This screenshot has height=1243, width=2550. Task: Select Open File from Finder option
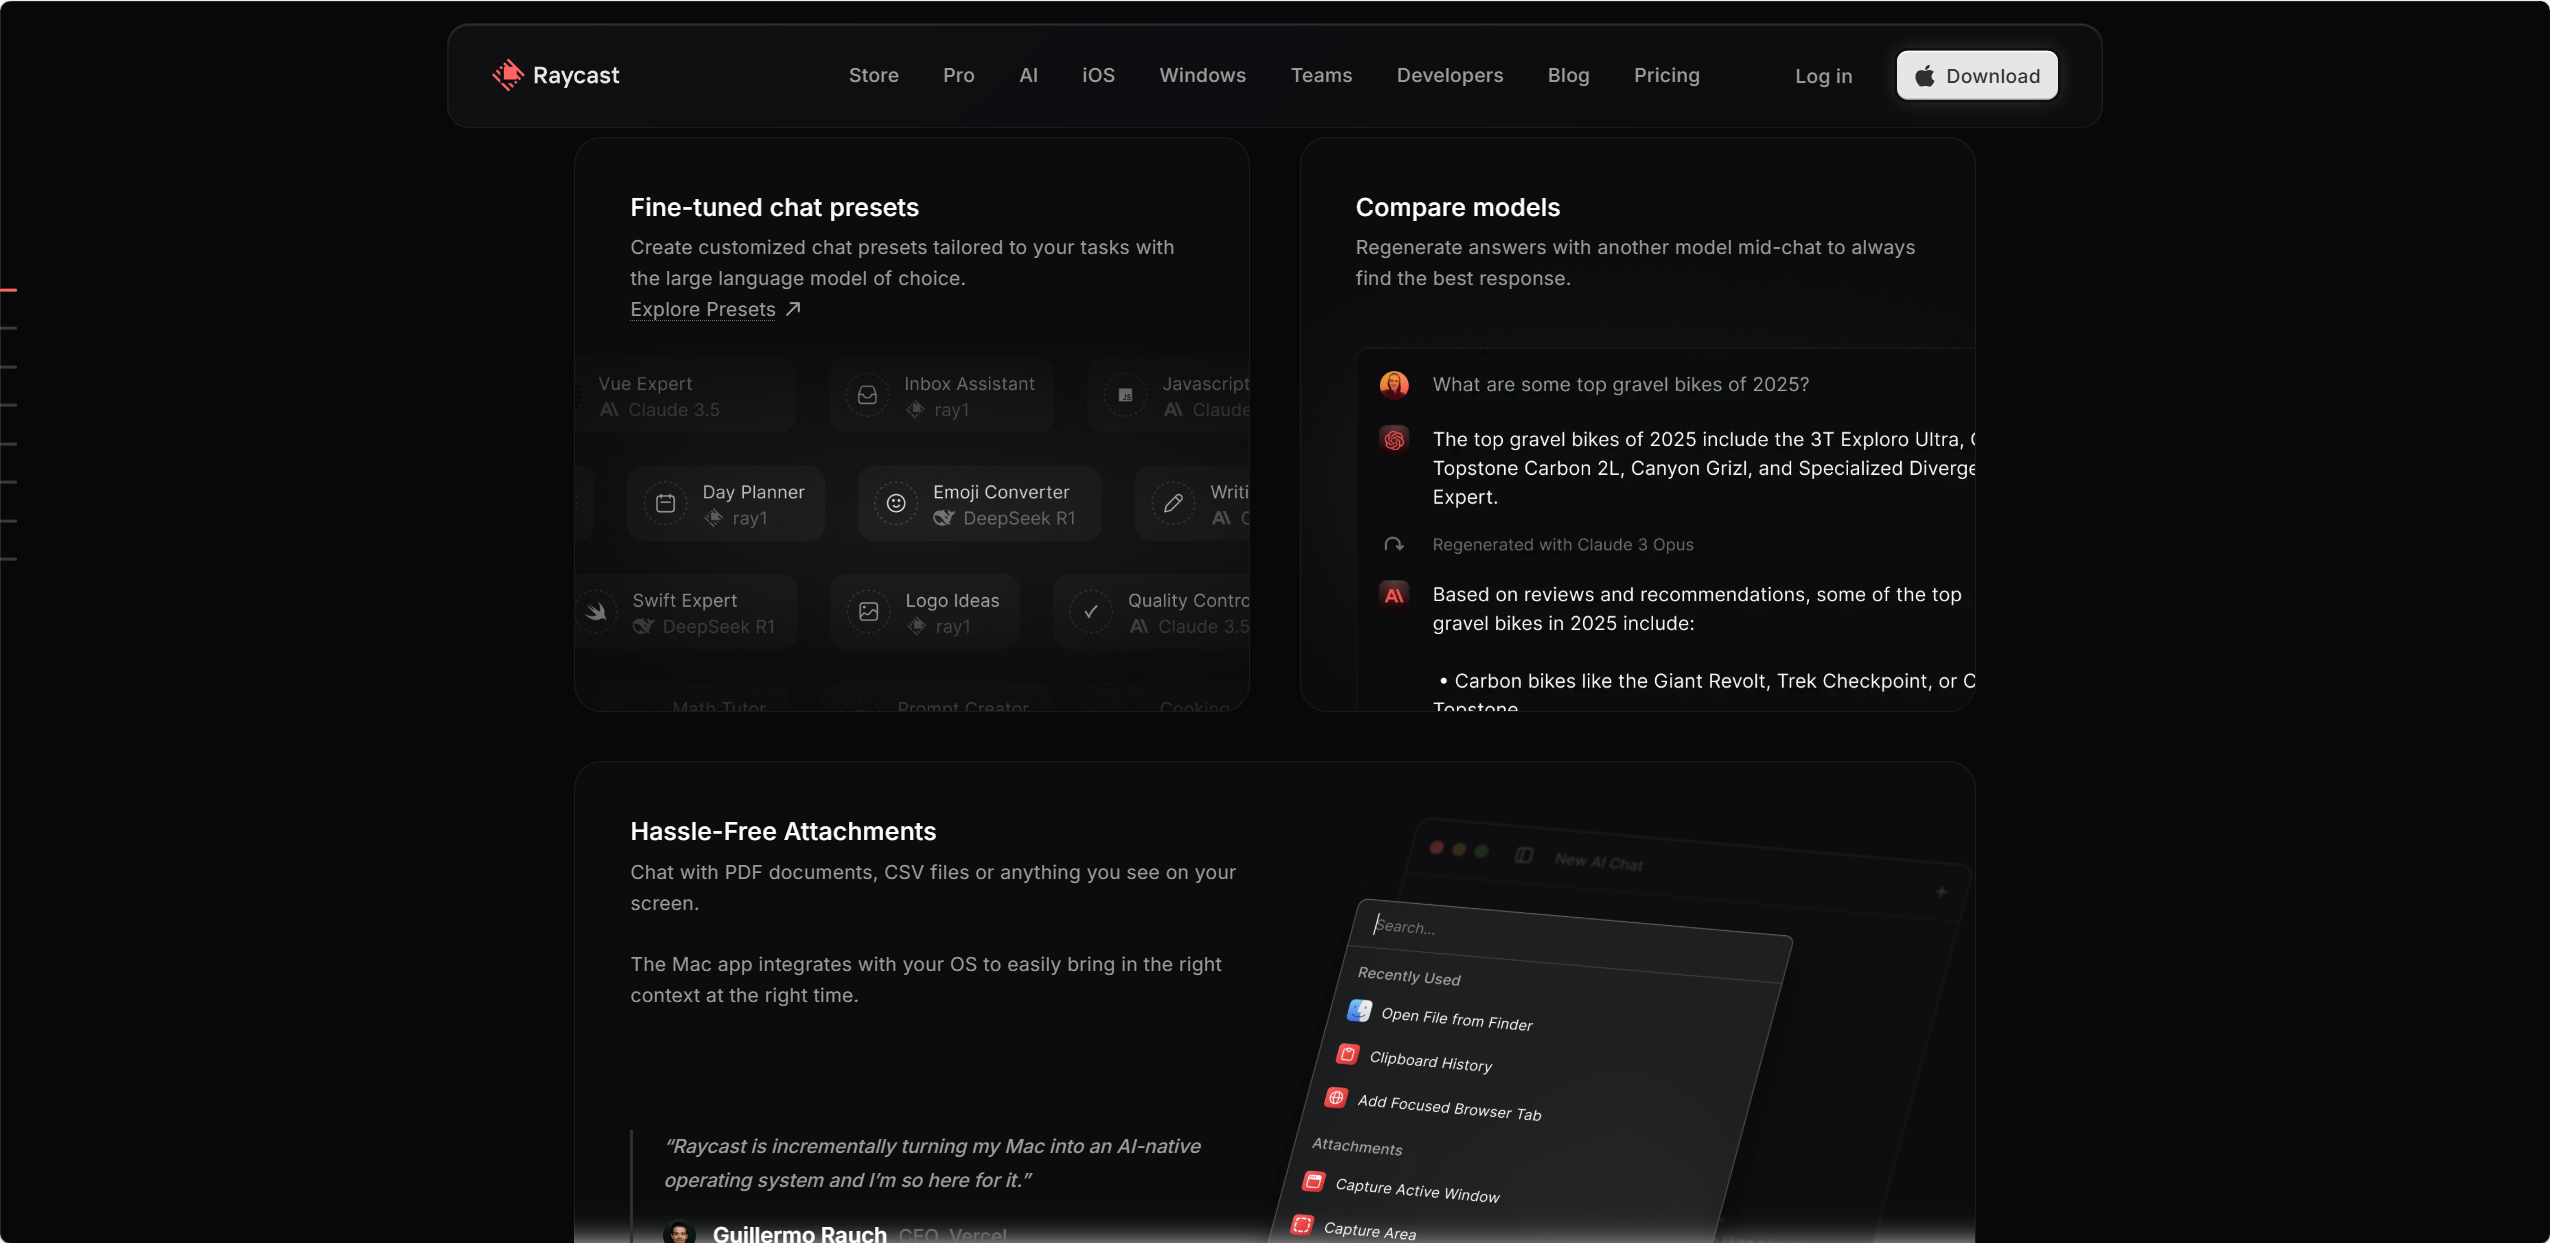pos(1456,1018)
